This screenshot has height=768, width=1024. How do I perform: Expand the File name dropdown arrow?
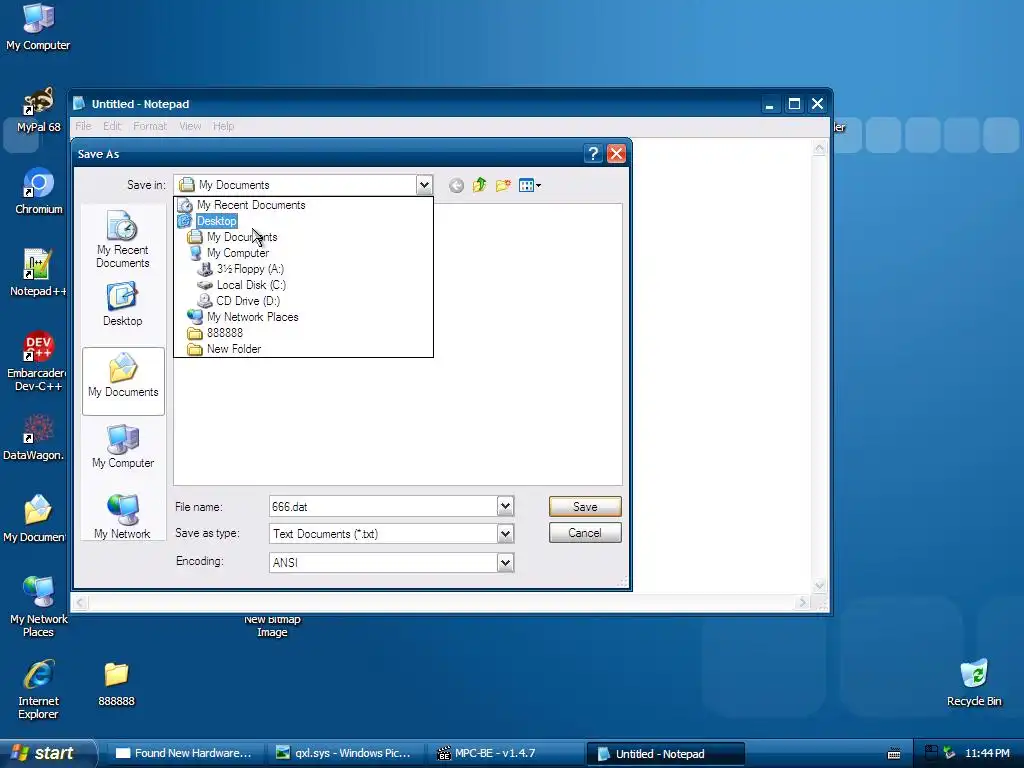click(505, 507)
